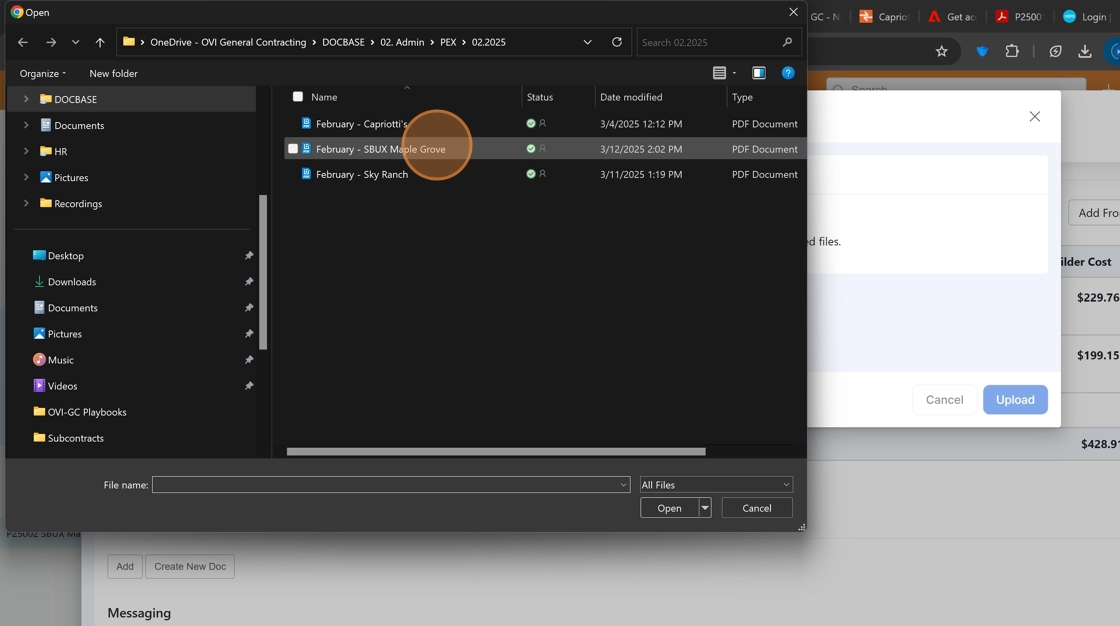Screen dimensions: 1120x626
Task: Click the Open button
Action: (669, 508)
